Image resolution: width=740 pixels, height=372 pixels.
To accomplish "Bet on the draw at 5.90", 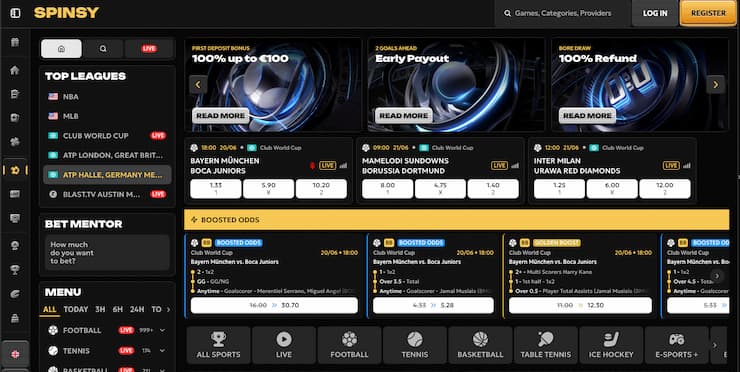I will click(x=269, y=189).
